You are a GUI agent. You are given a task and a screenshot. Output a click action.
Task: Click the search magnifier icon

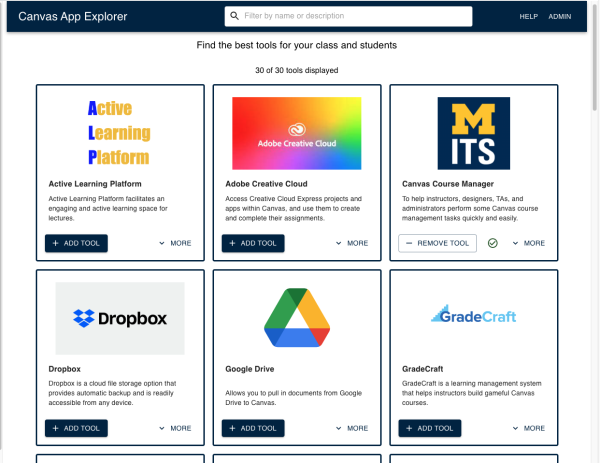tap(234, 16)
